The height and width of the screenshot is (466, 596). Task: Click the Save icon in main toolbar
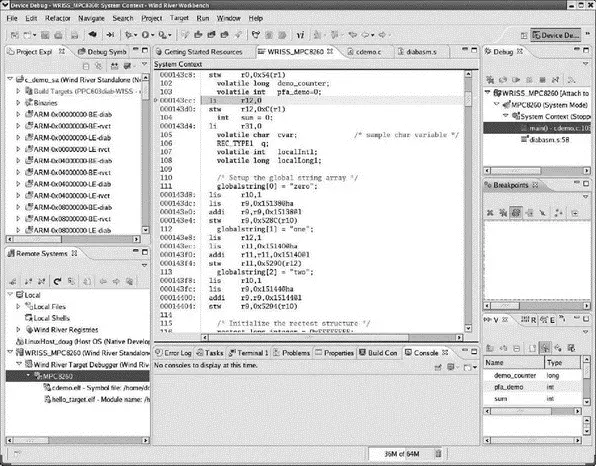pyautogui.click(x=45, y=35)
